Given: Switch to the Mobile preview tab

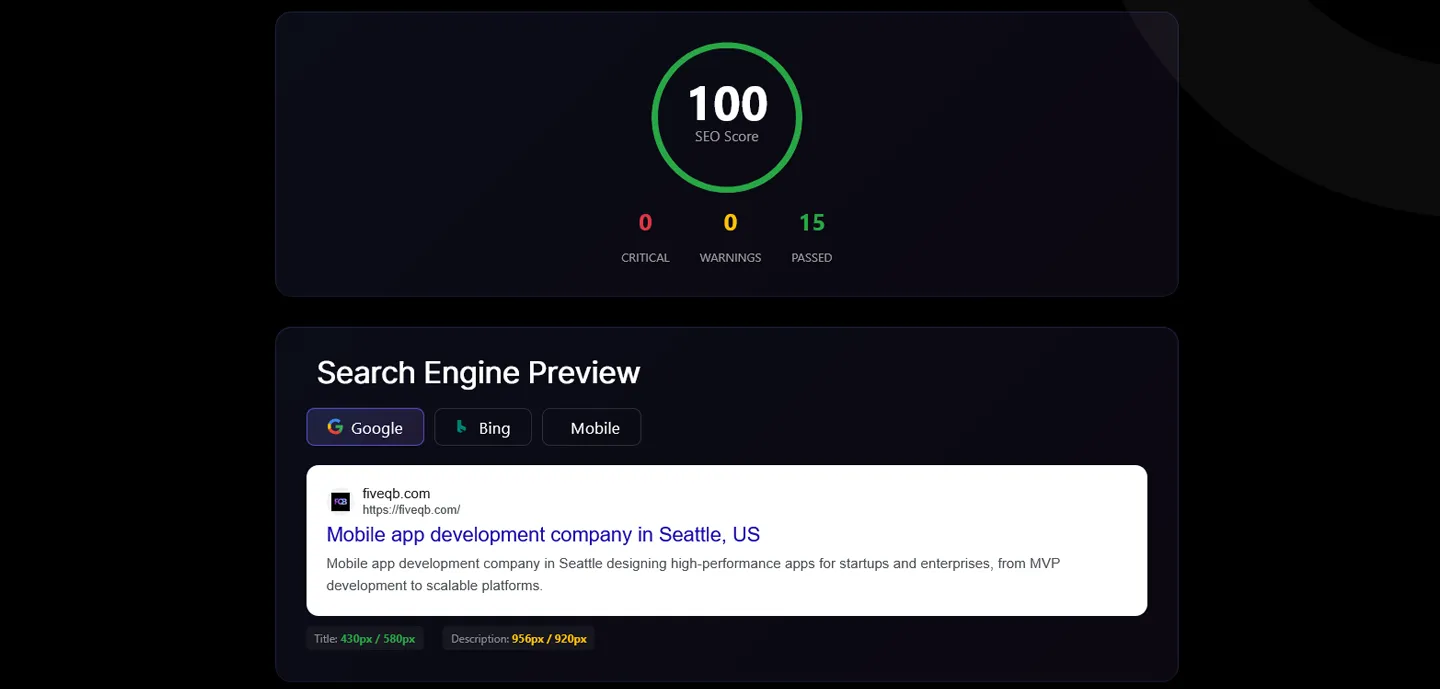Looking at the screenshot, I should pos(591,427).
